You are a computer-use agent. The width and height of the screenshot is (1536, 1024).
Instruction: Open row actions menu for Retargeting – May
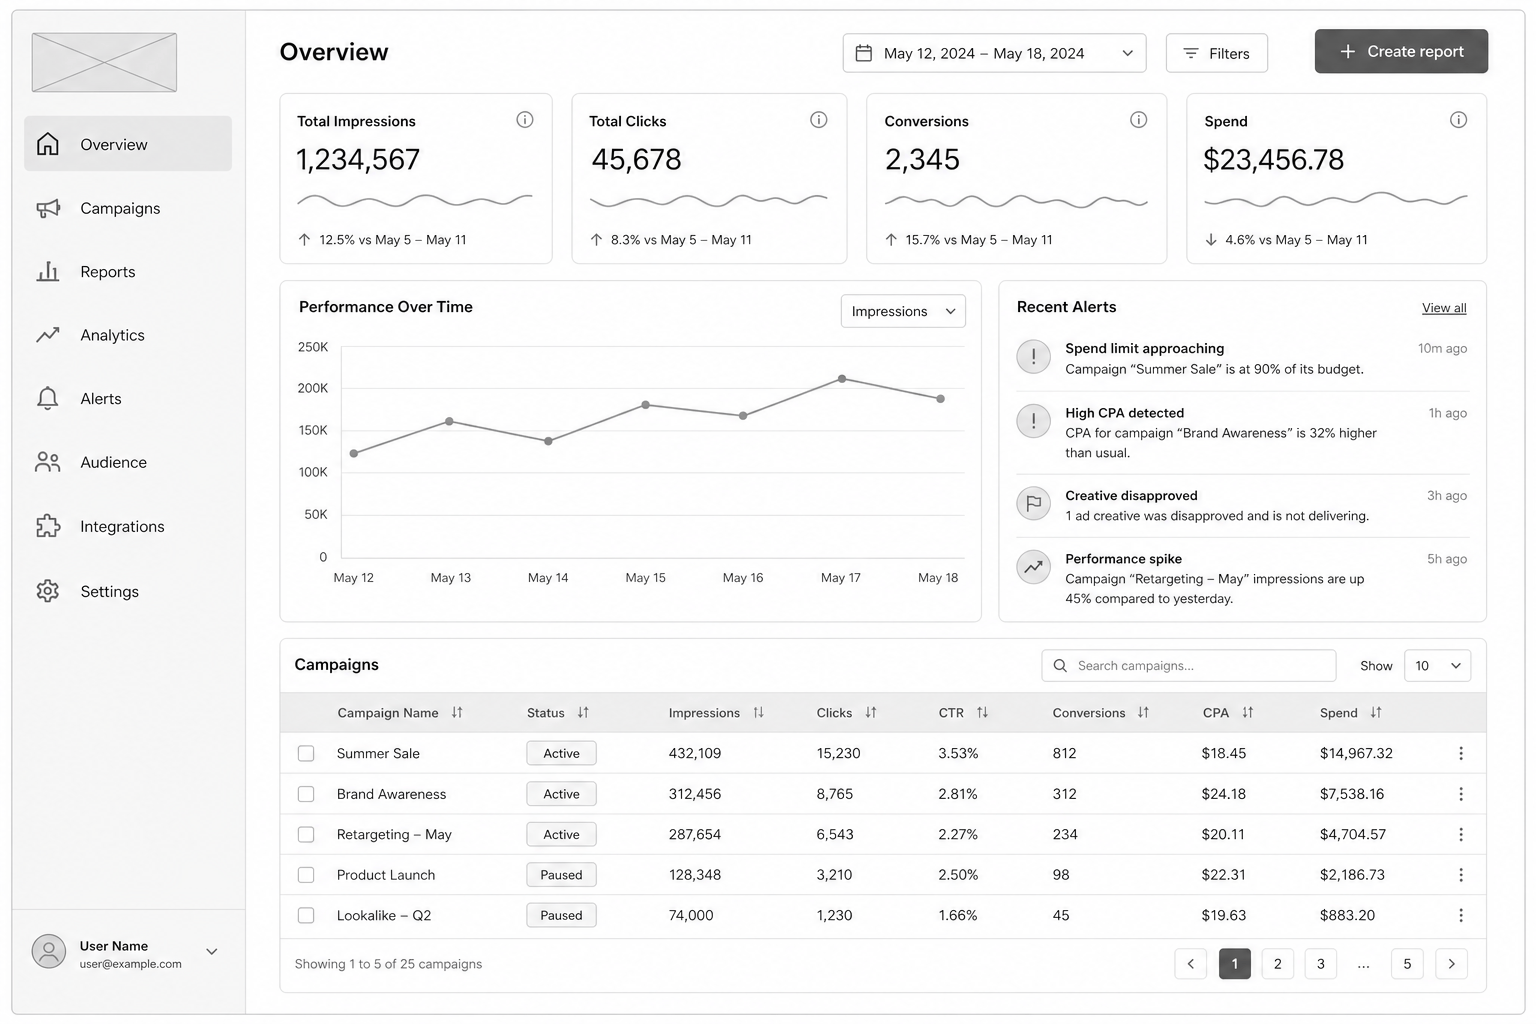(x=1461, y=834)
